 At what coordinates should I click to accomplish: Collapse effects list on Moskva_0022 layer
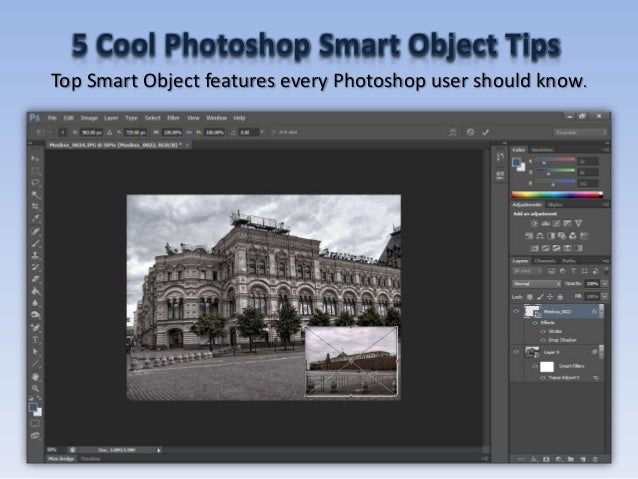click(x=601, y=312)
